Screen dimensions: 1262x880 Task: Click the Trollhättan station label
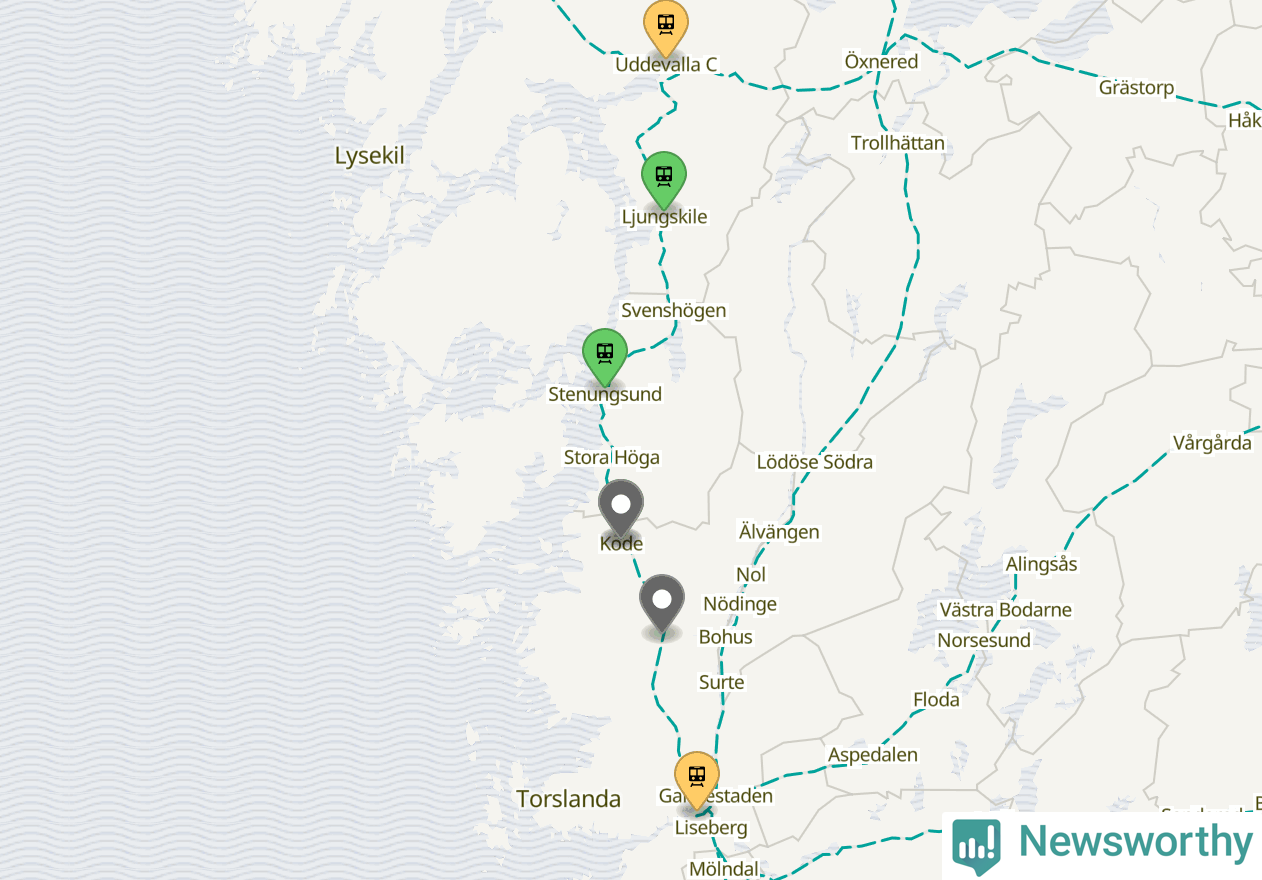[898, 143]
